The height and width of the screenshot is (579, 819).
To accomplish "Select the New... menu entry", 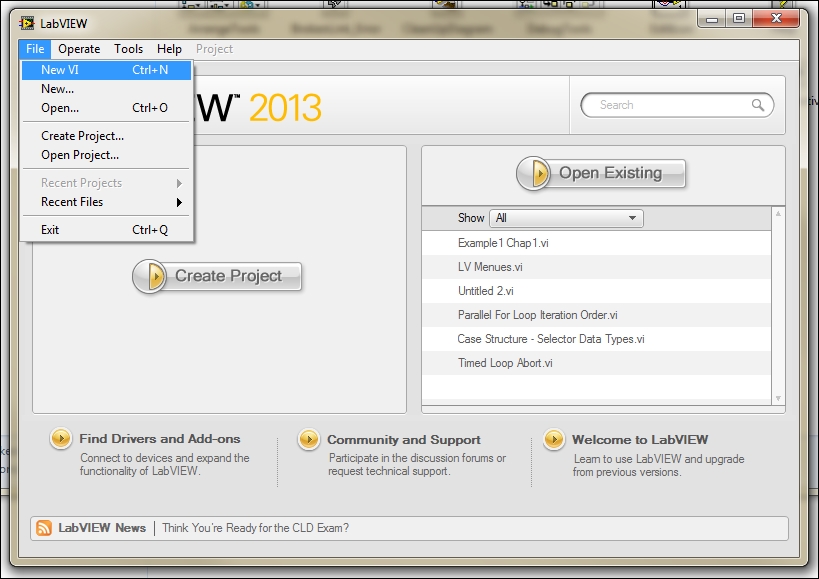I will point(106,89).
